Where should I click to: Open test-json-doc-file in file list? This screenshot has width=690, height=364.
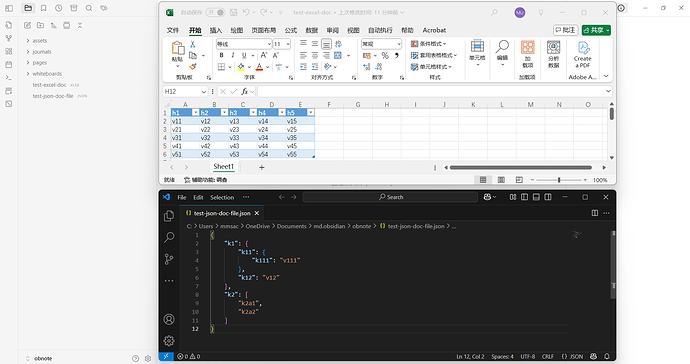53,96
